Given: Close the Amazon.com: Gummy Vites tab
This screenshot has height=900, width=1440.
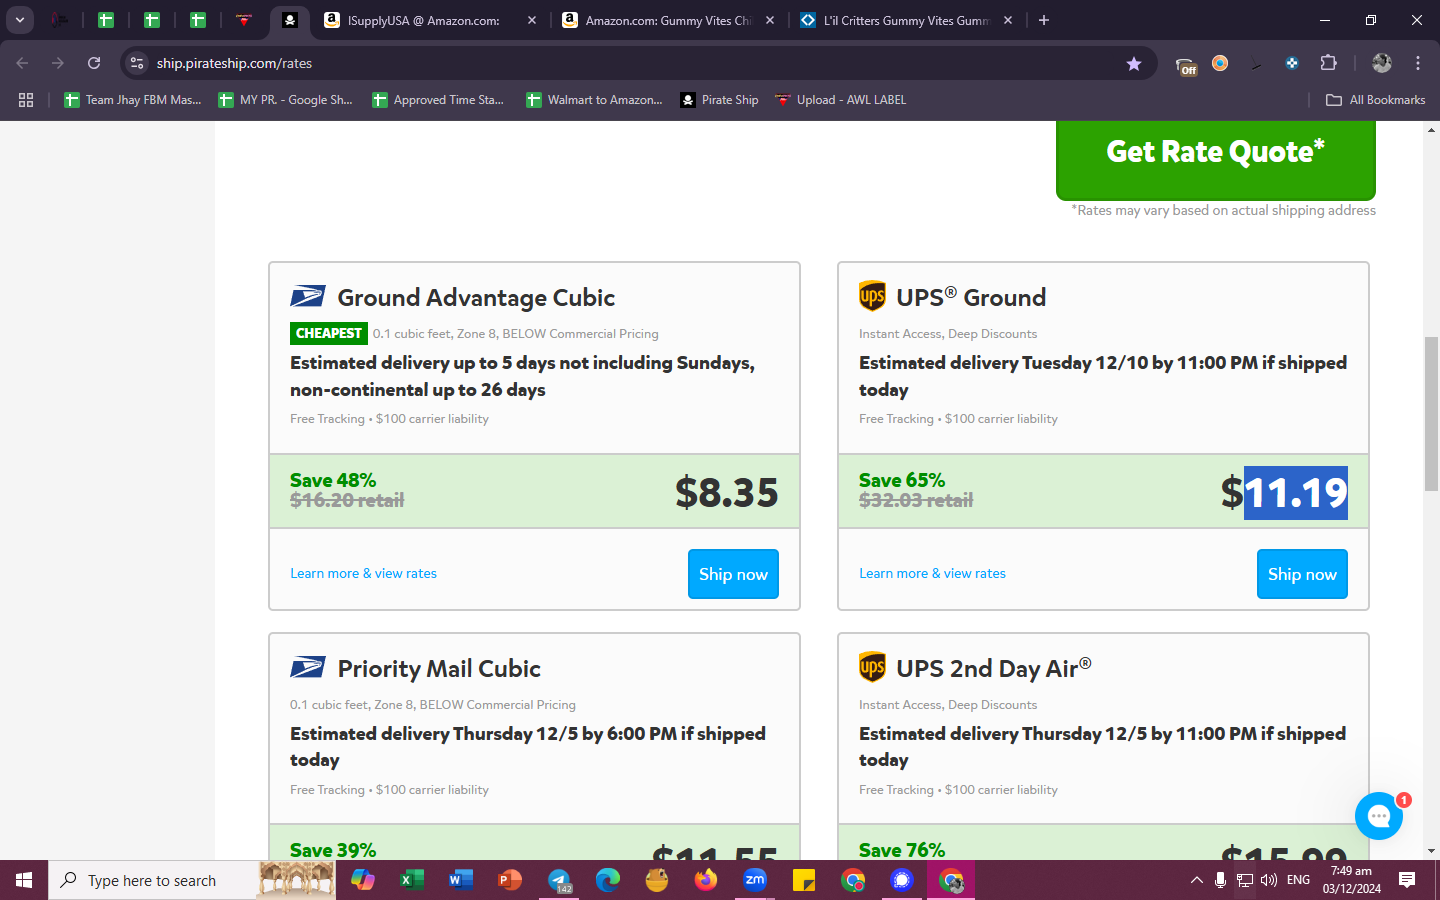Looking at the screenshot, I should pos(770,20).
